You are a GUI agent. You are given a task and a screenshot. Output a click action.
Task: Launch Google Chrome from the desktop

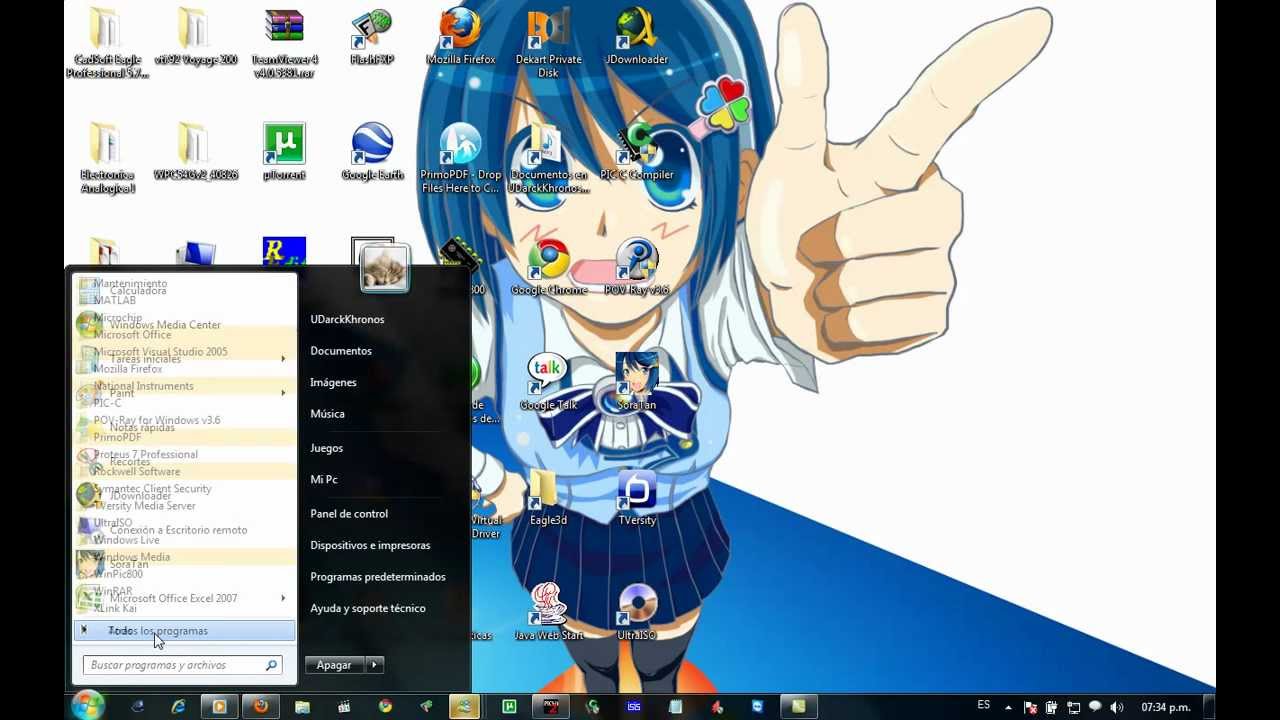548,268
